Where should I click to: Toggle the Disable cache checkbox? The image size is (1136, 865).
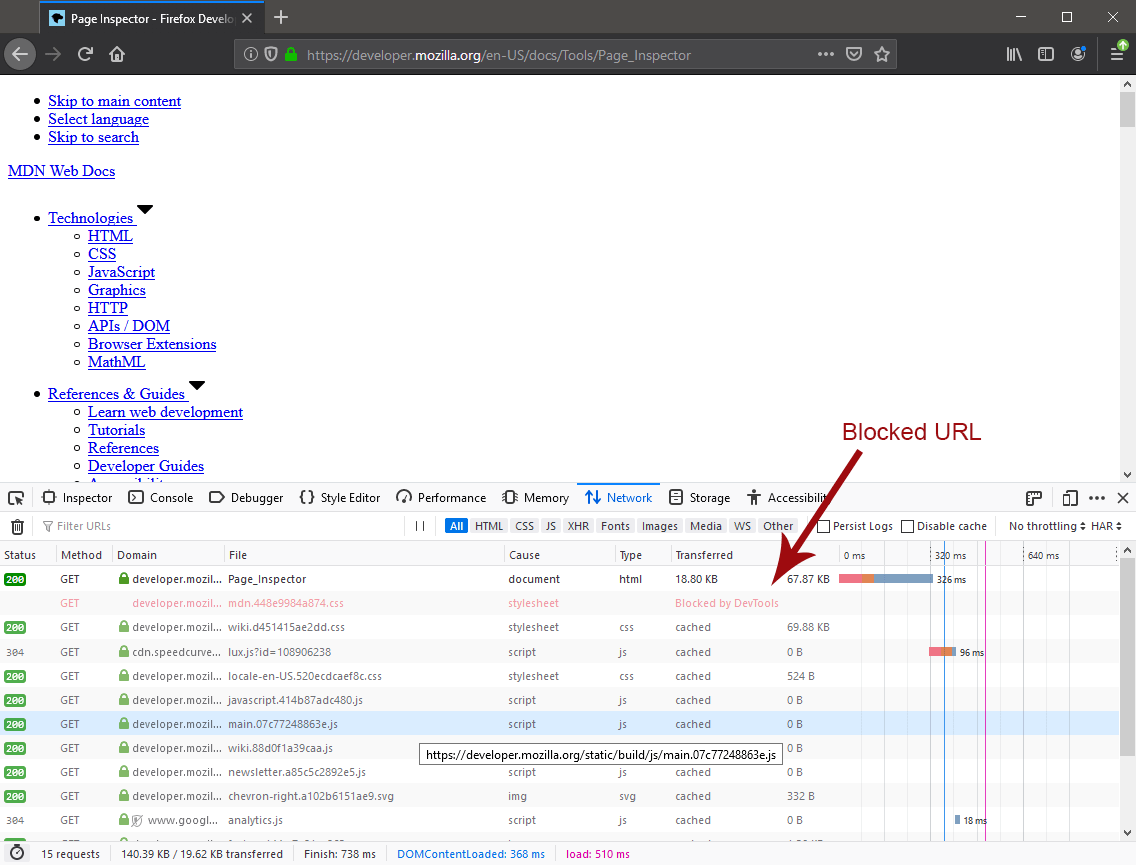pyautogui.click(x=907, y=526)
